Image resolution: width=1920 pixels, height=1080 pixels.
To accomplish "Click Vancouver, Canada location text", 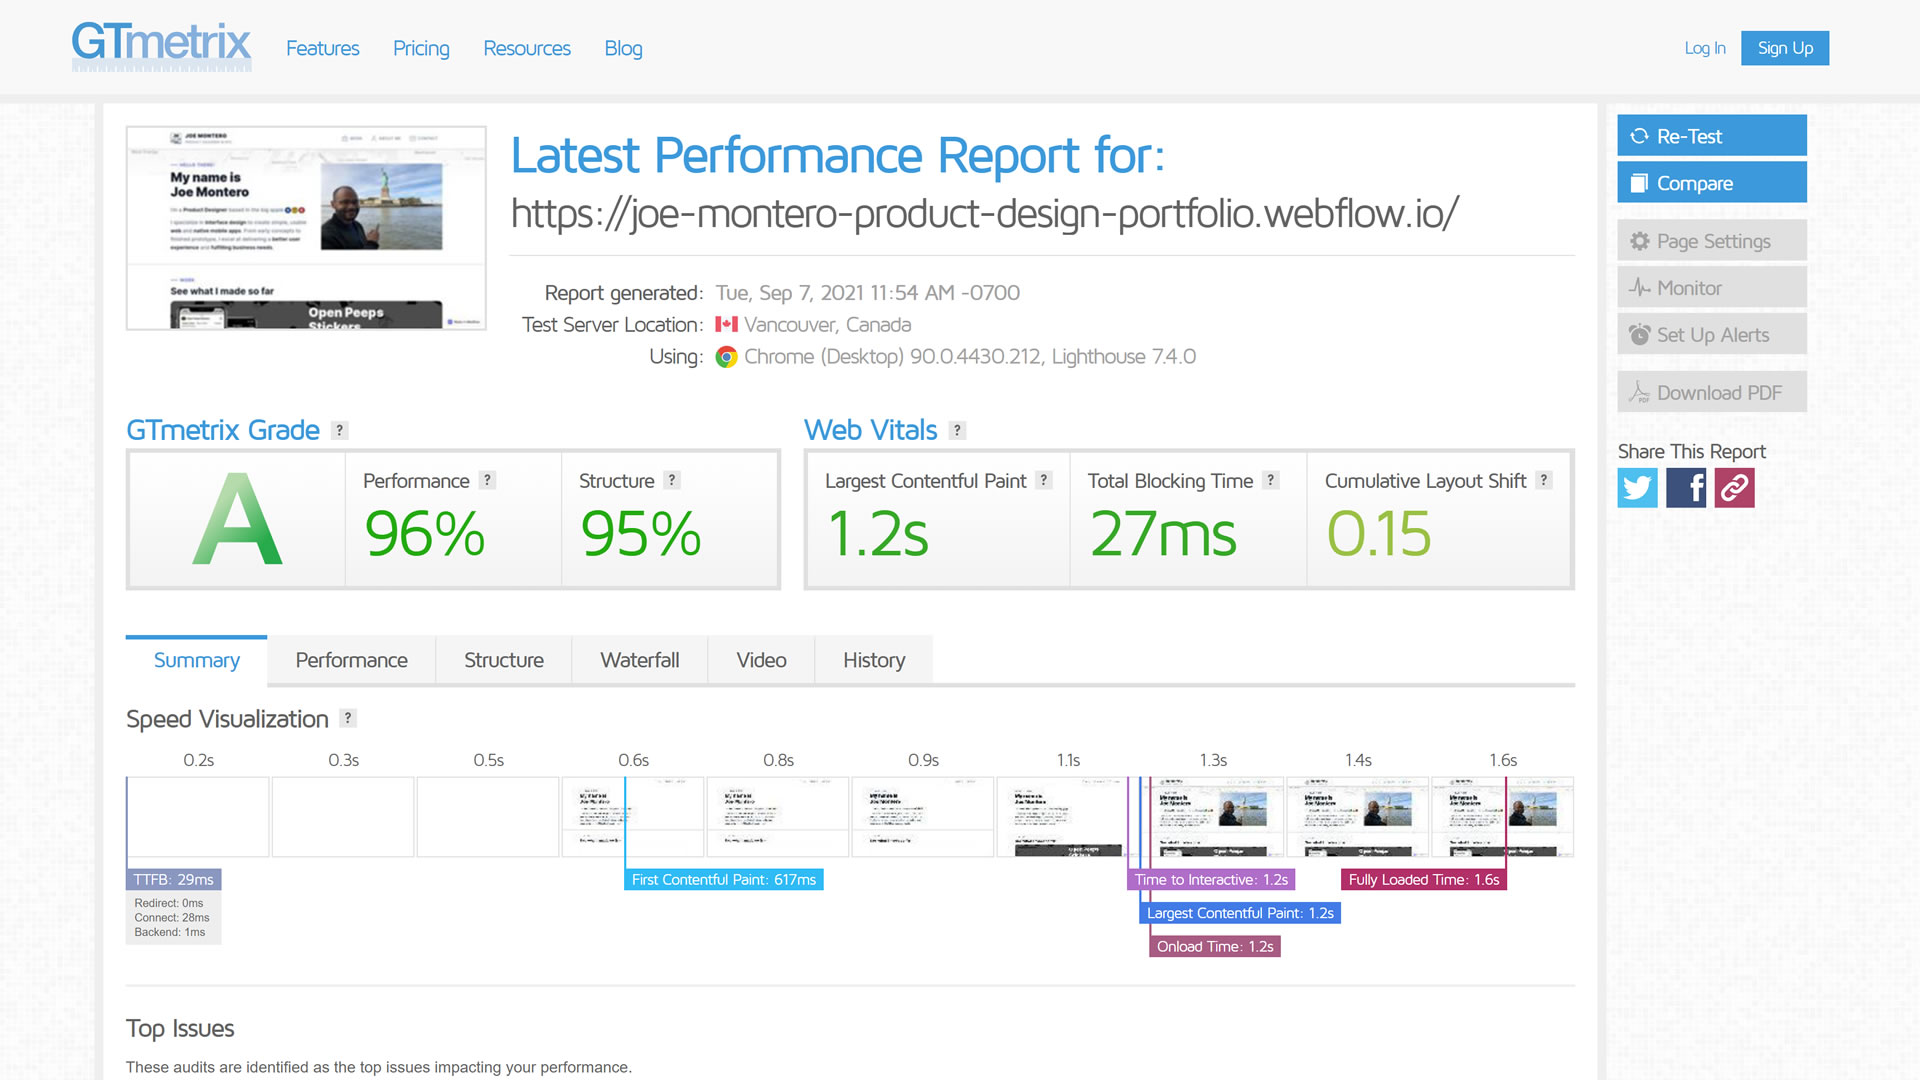I will [x=828, y=325].
